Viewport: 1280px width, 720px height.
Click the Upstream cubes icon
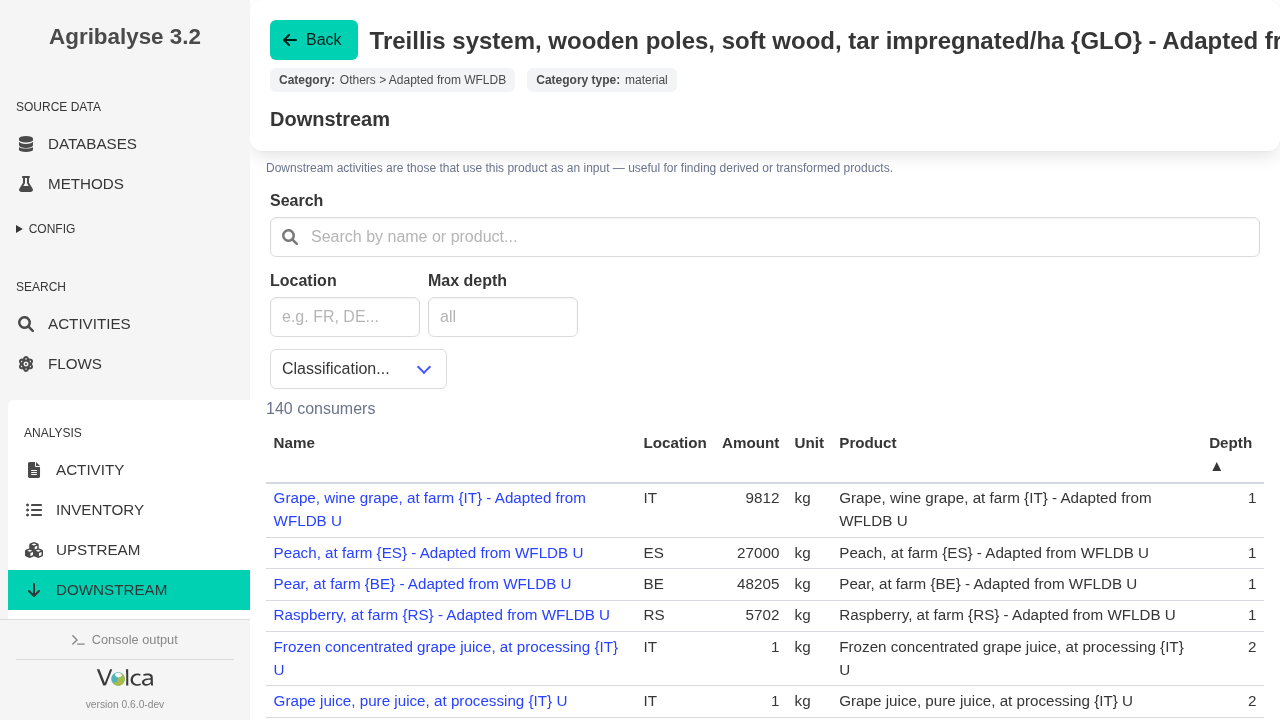[x=34, y=550]
